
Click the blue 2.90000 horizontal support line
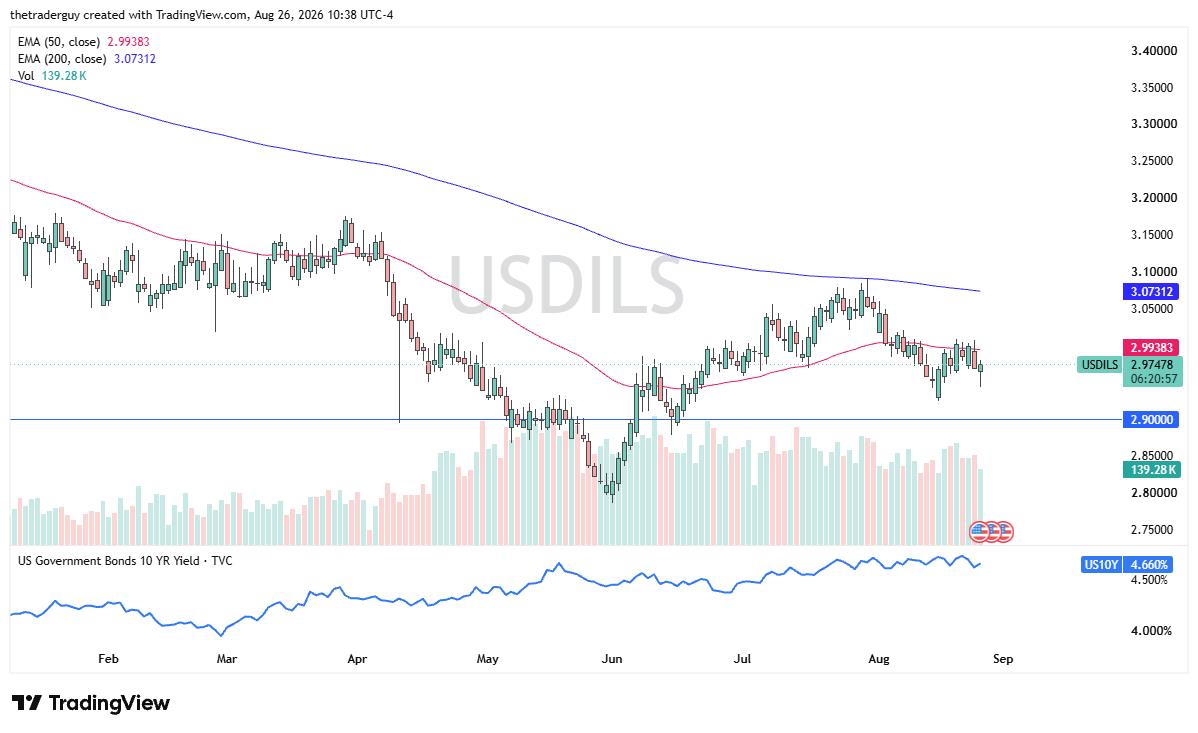[565, 420]
